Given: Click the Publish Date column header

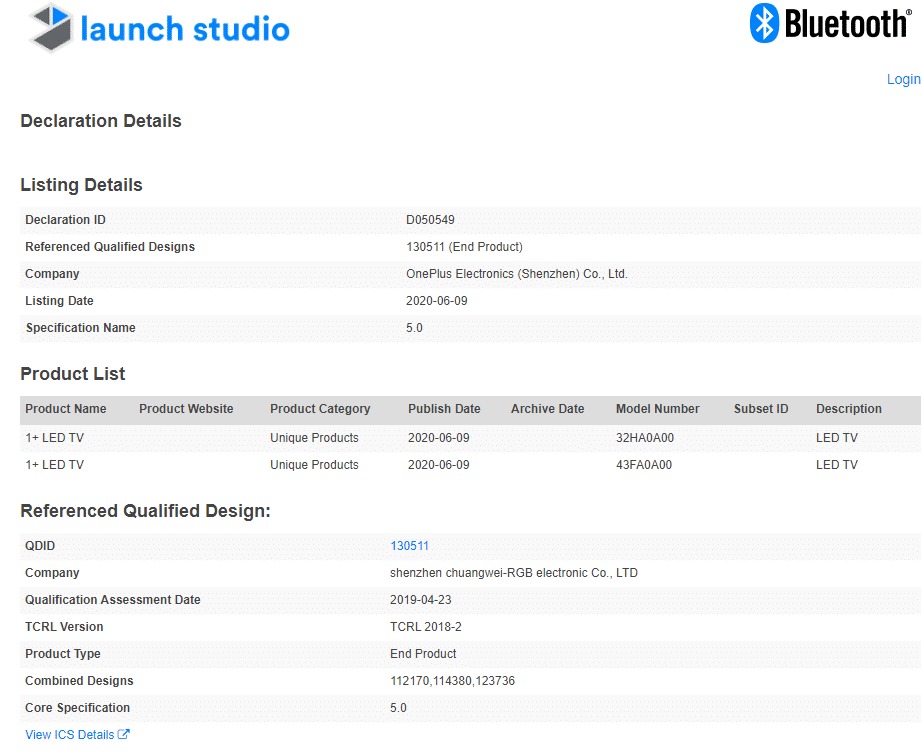Looking at the screenshot, I should pyautogui.click(x=444, y=409).
